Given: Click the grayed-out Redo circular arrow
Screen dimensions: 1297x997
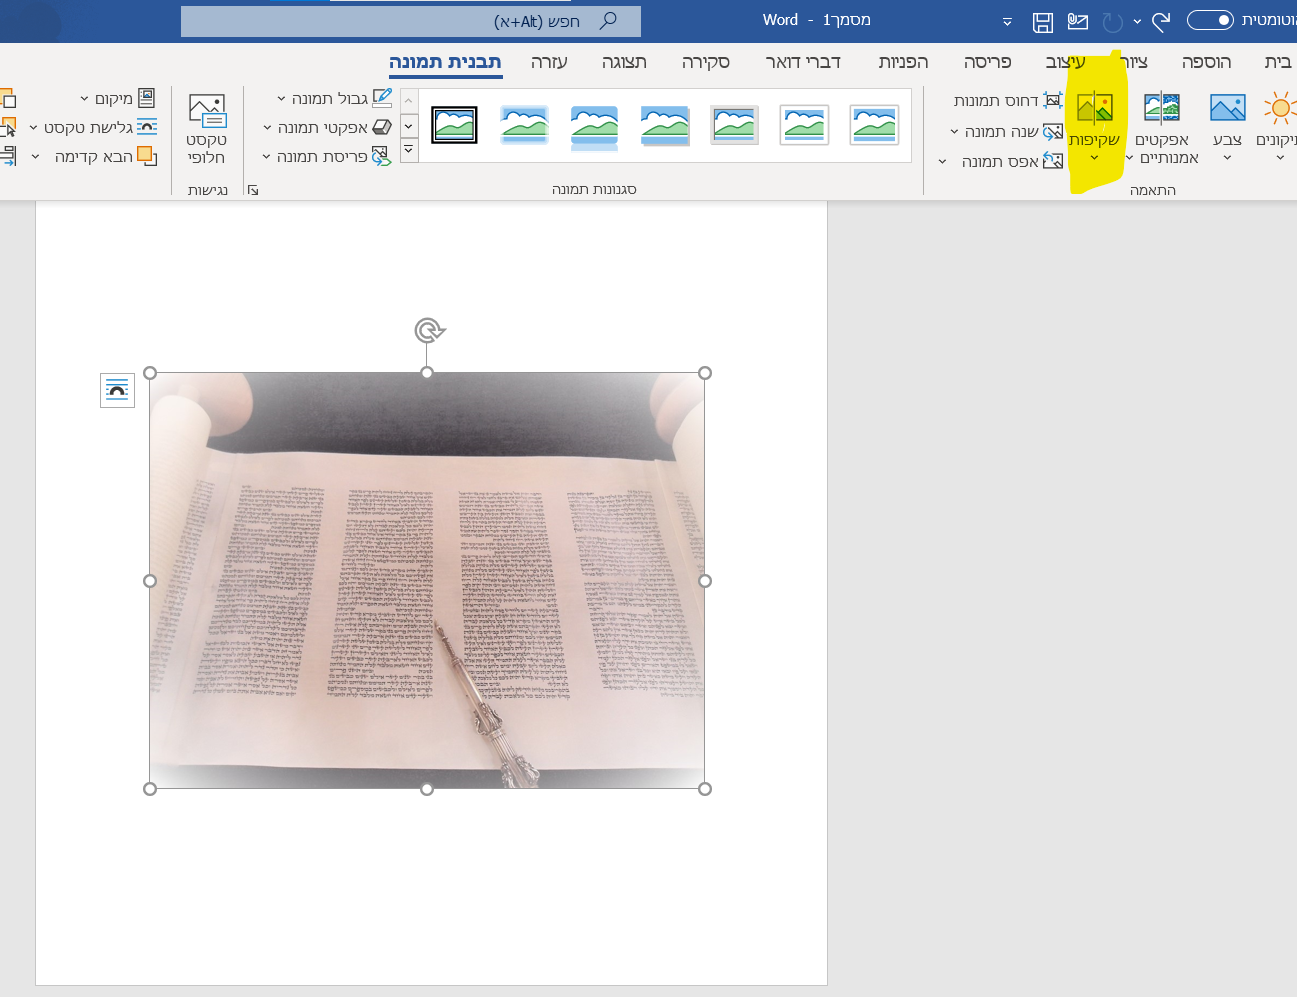Looking at the screenshot, I should [1112, 21].
